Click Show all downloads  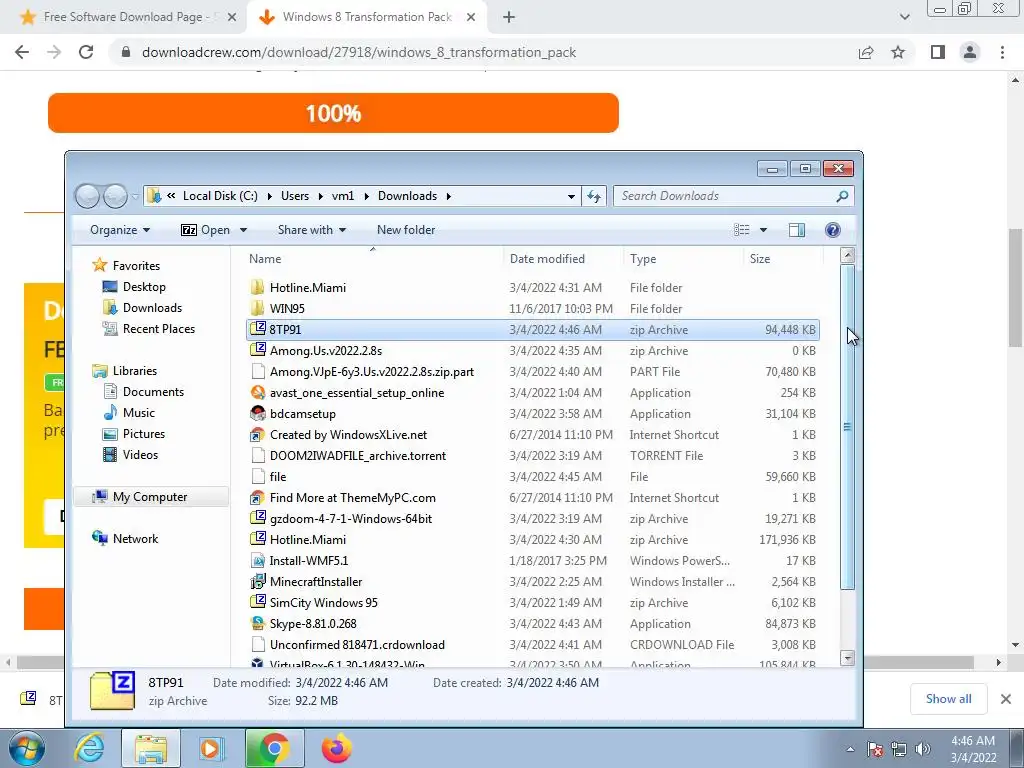coord(948,699)
